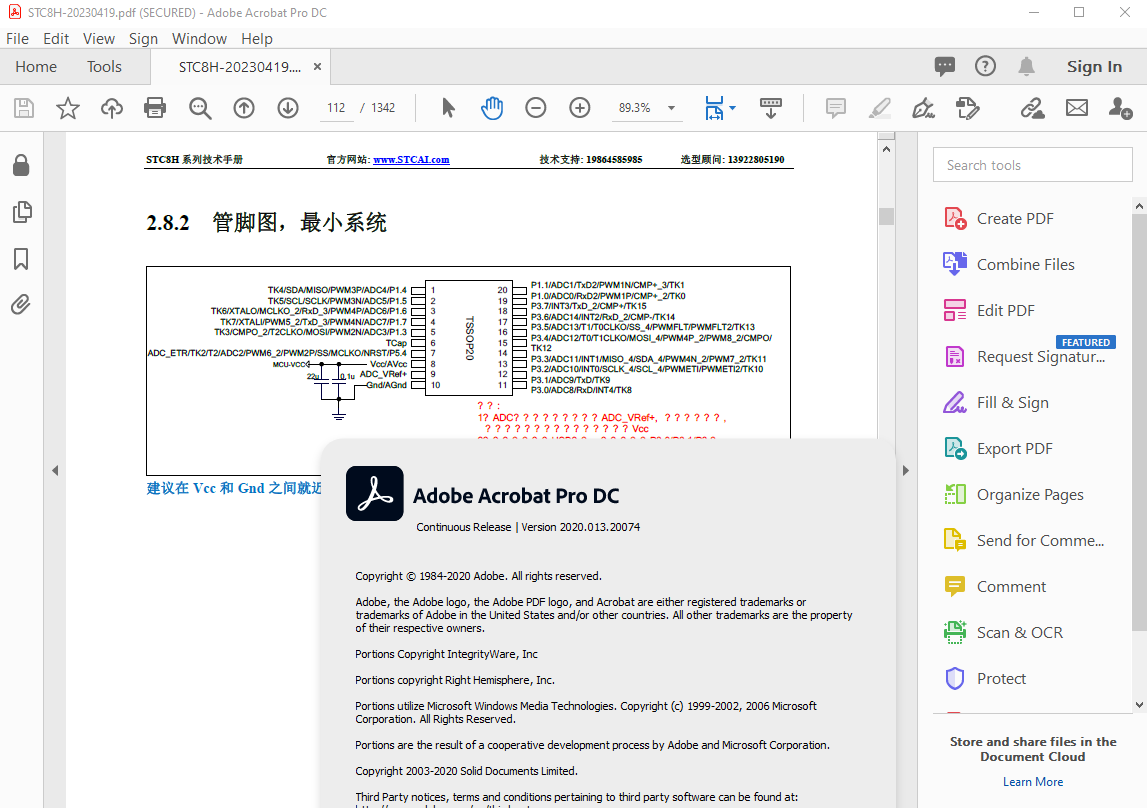The width and height of the screenshot is (1147, 808).
Task: Click the Search tools field
Action: pos(1032,165)
